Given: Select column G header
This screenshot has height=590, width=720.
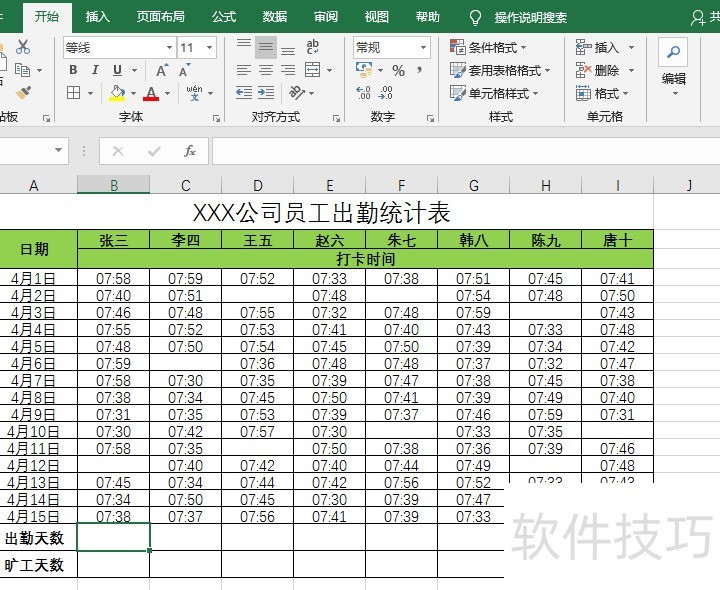Looking at the screenshot, I should [474, 185].
